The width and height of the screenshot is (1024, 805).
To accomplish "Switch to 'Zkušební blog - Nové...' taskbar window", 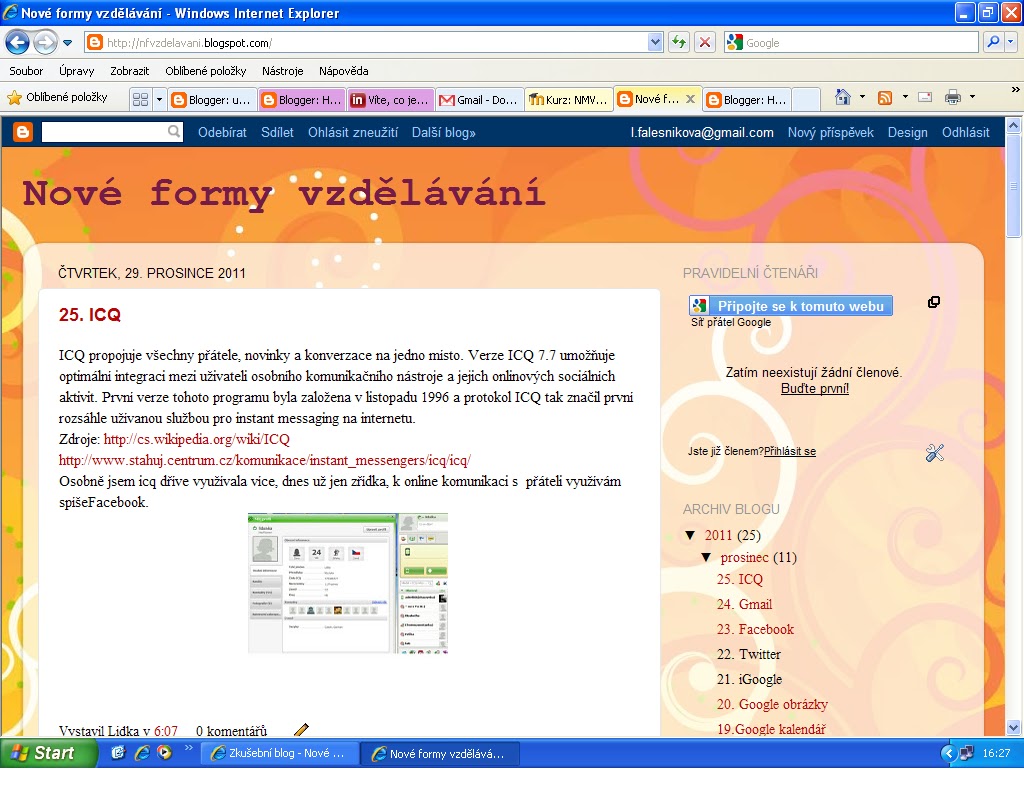I will [x=279, y=753].
